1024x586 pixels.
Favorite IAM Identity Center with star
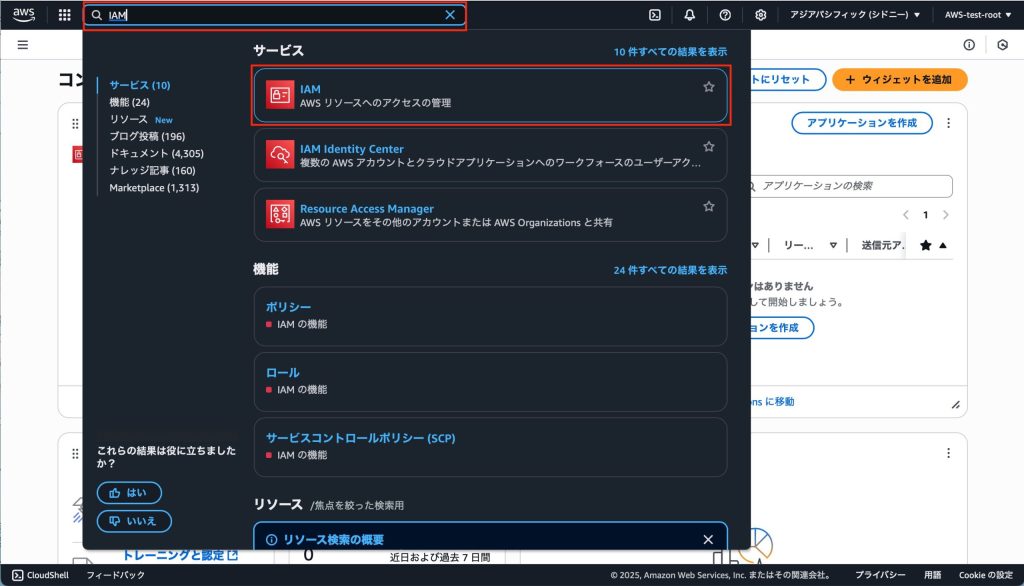(709, 146)
